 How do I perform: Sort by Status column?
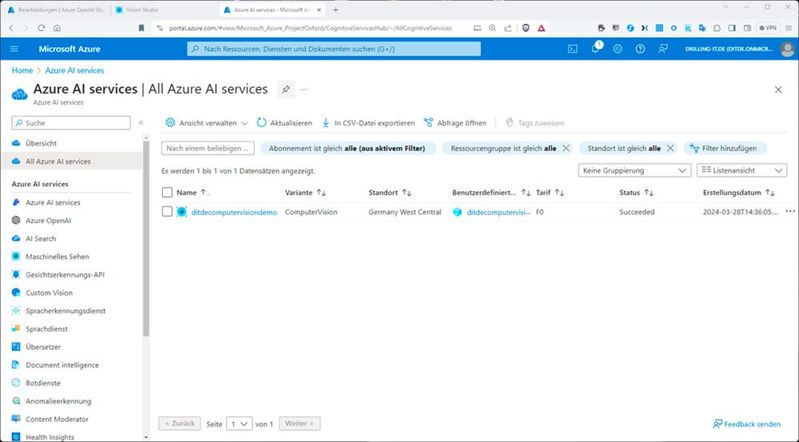(x=636, y=192)
